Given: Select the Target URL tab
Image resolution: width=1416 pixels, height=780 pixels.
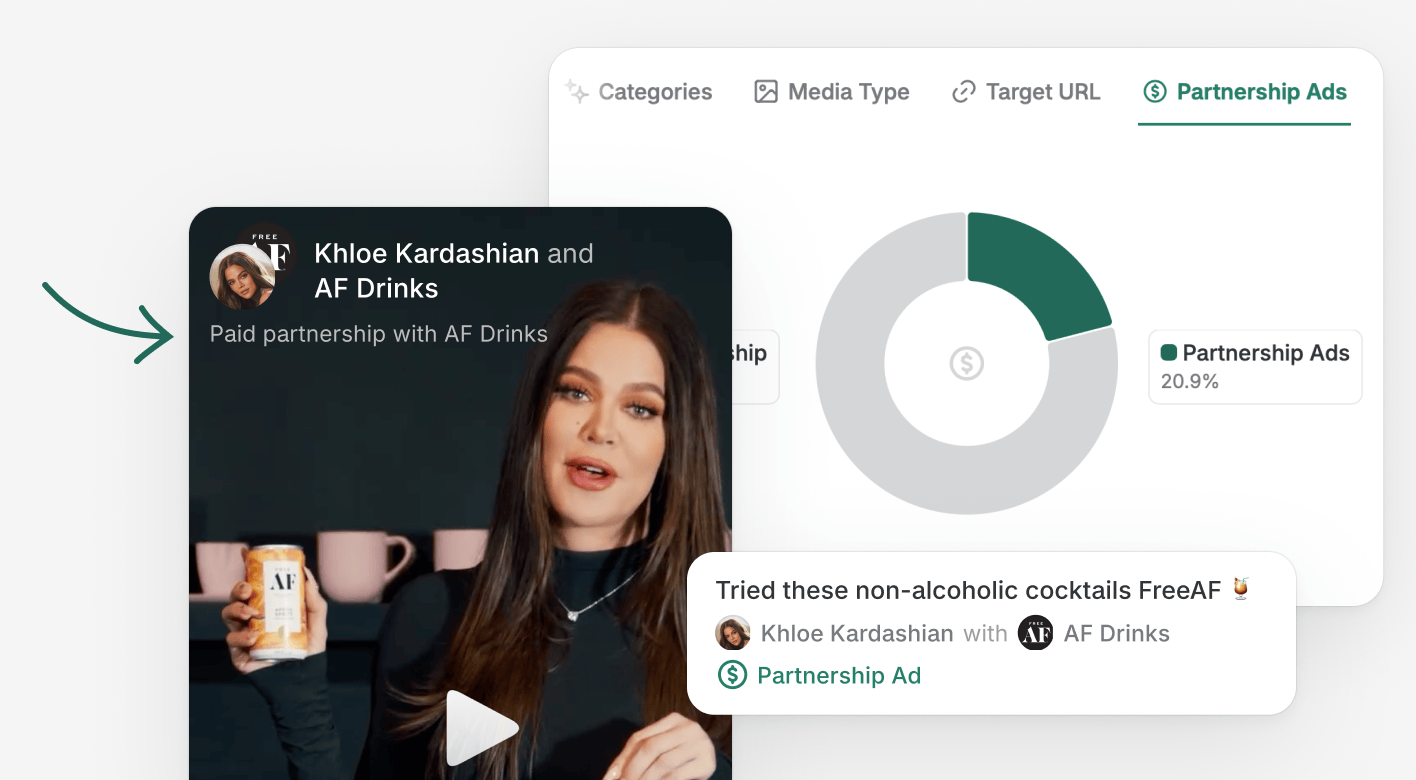Looking at the screenshot, I should (x=1025, y=92).
